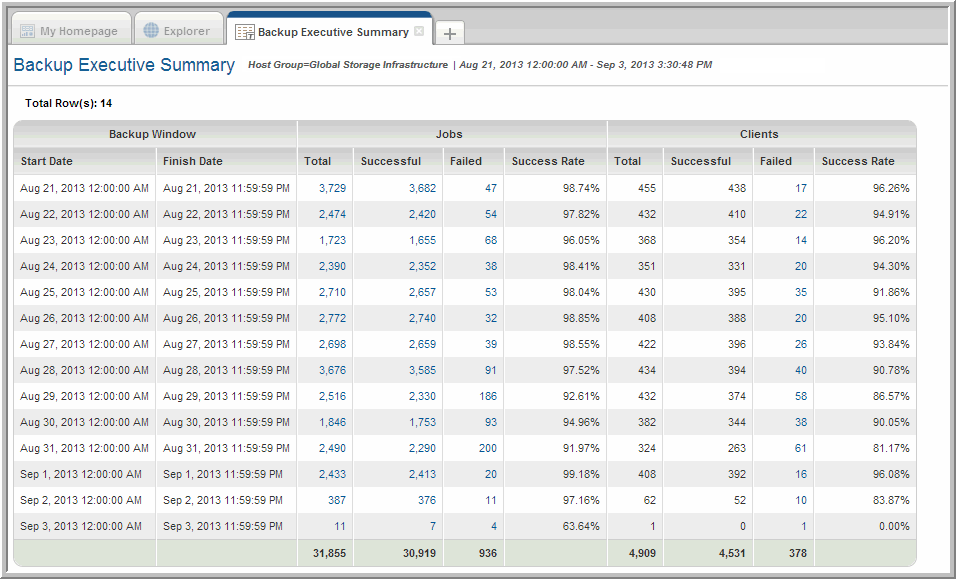Open the 200 failed jobs link for Aug 31

pyautogui.click(x=487, y=448)
